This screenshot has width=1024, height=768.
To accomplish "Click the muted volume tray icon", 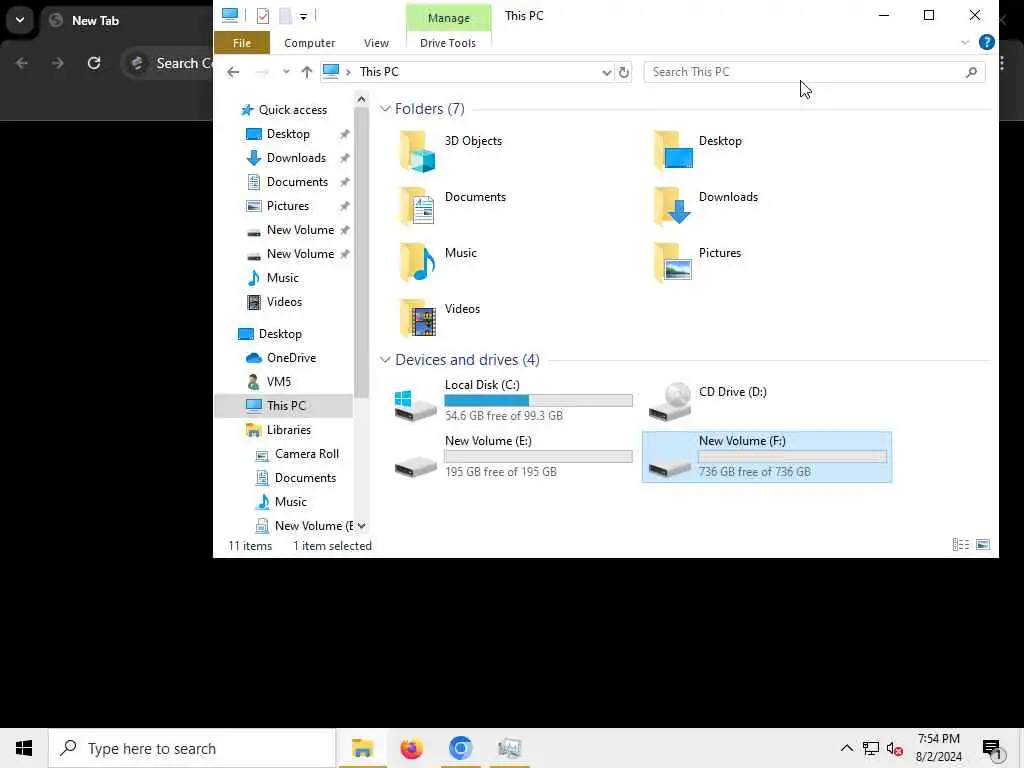I will (x=895, y=748).
